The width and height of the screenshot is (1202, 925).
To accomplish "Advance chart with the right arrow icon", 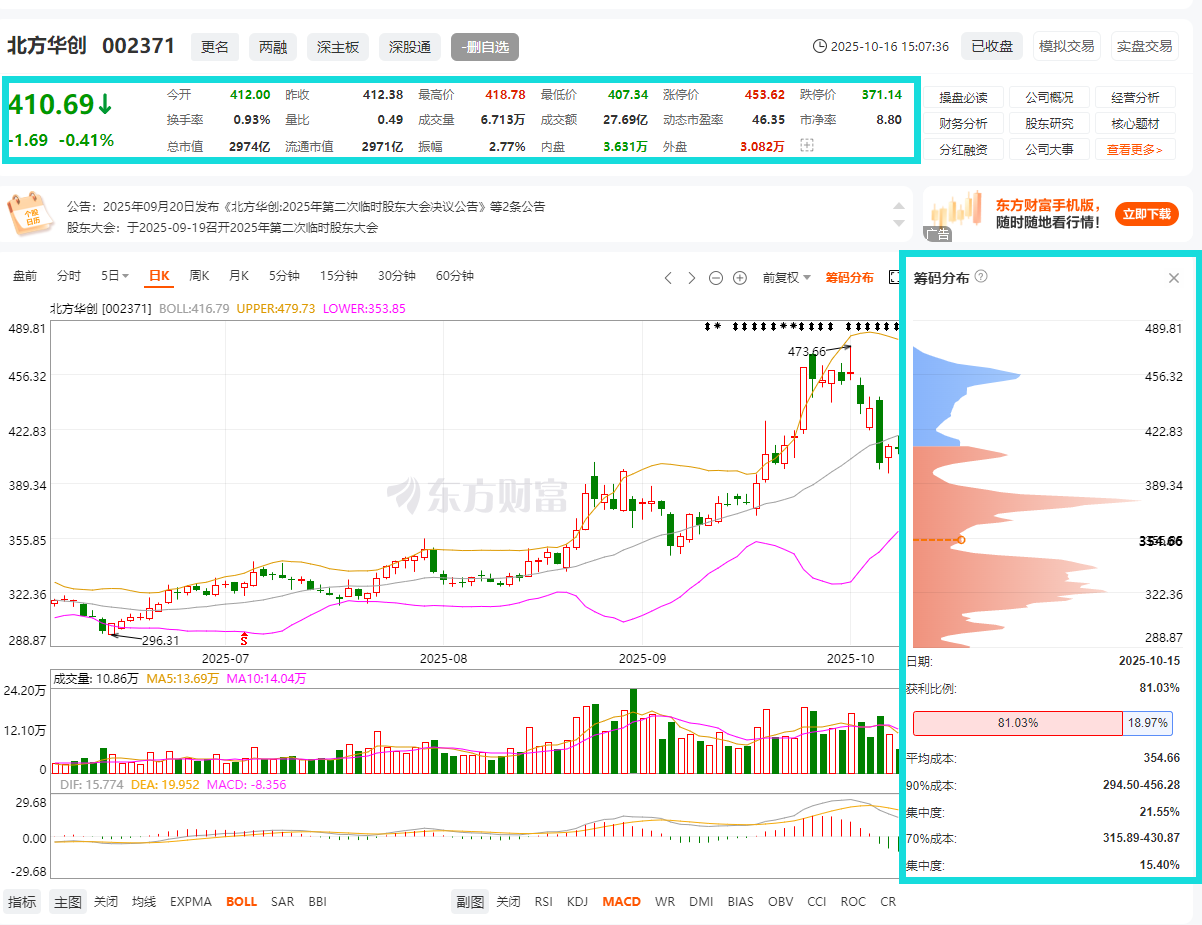I will tap(691, 278).
